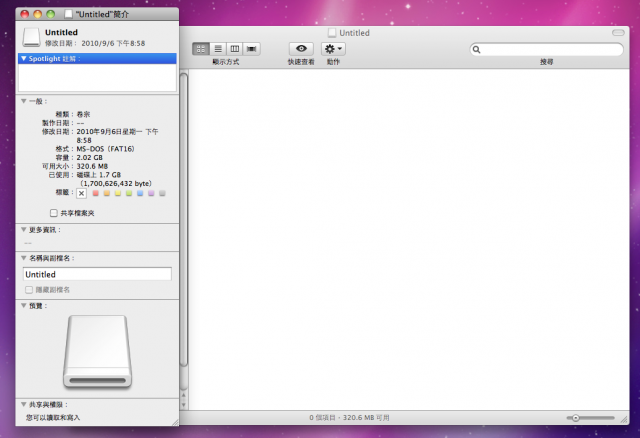
Task: Click the MS-DOS (FAT16) format value
Action: pyautogui.click(x=106, y=149)
